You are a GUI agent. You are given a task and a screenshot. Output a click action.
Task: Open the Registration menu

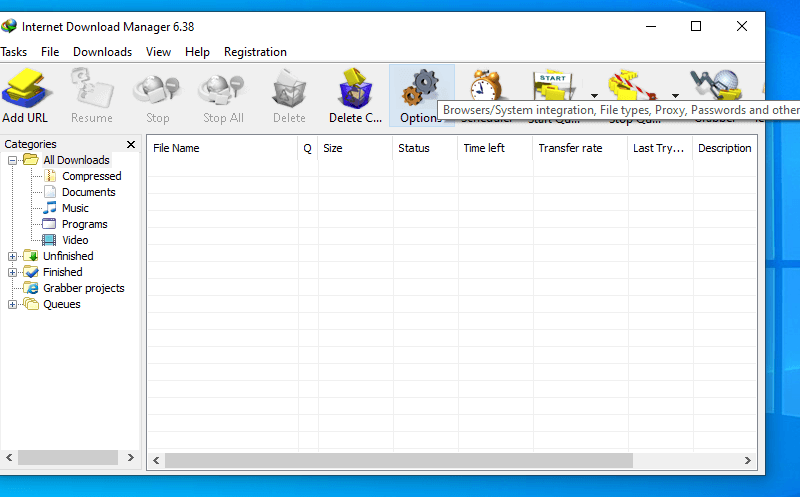255,52
